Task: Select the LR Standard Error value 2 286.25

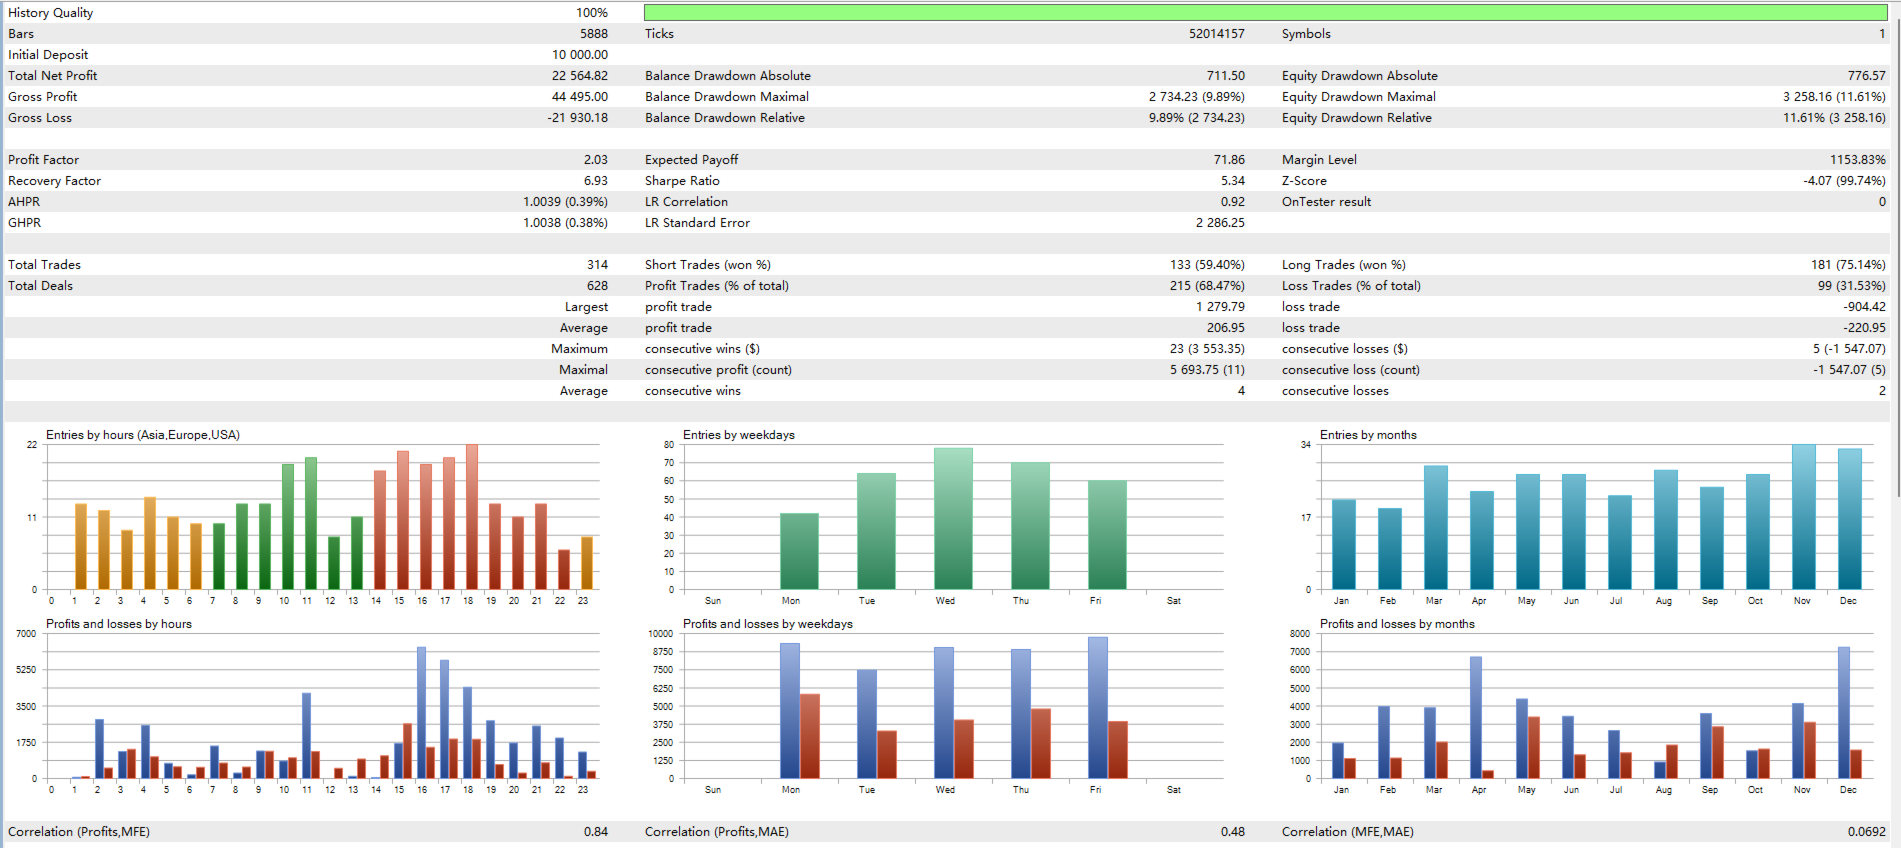Action: click(x=1220, y=223)
